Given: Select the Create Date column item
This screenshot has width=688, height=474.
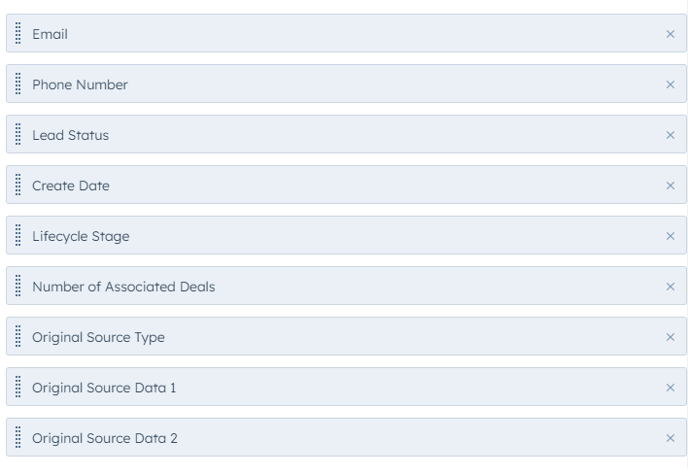Looking at the screenshot, I should pos(346,185).
